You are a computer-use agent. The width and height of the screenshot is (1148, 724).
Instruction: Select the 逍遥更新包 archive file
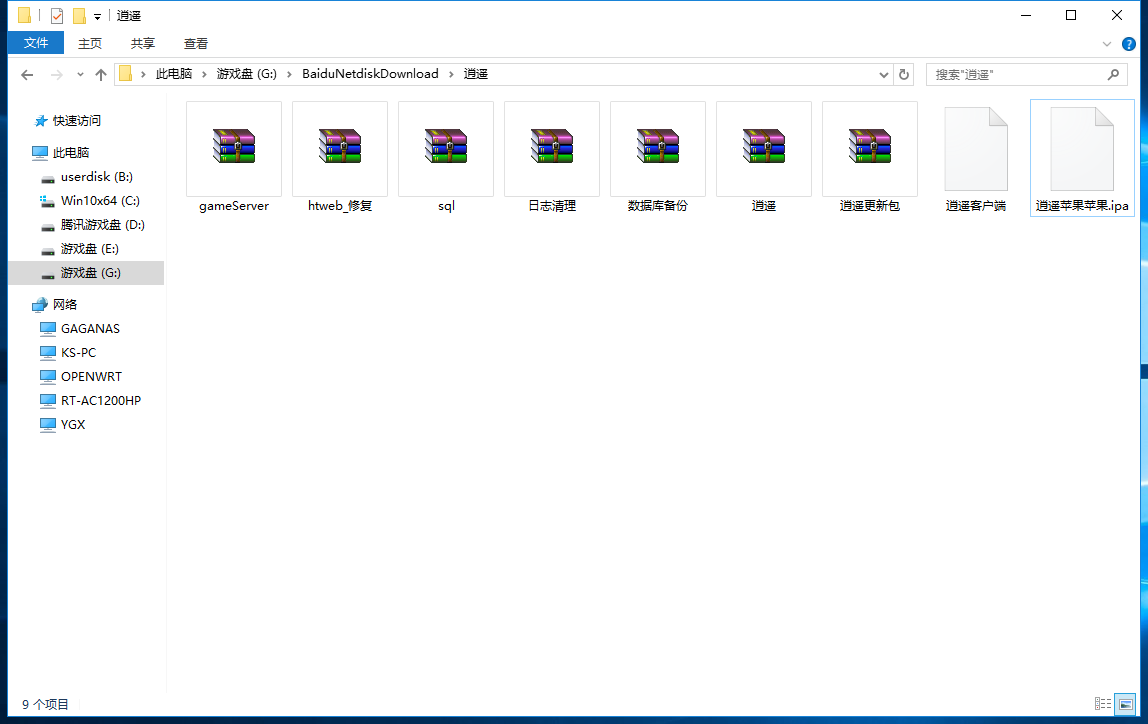[870, 148]
